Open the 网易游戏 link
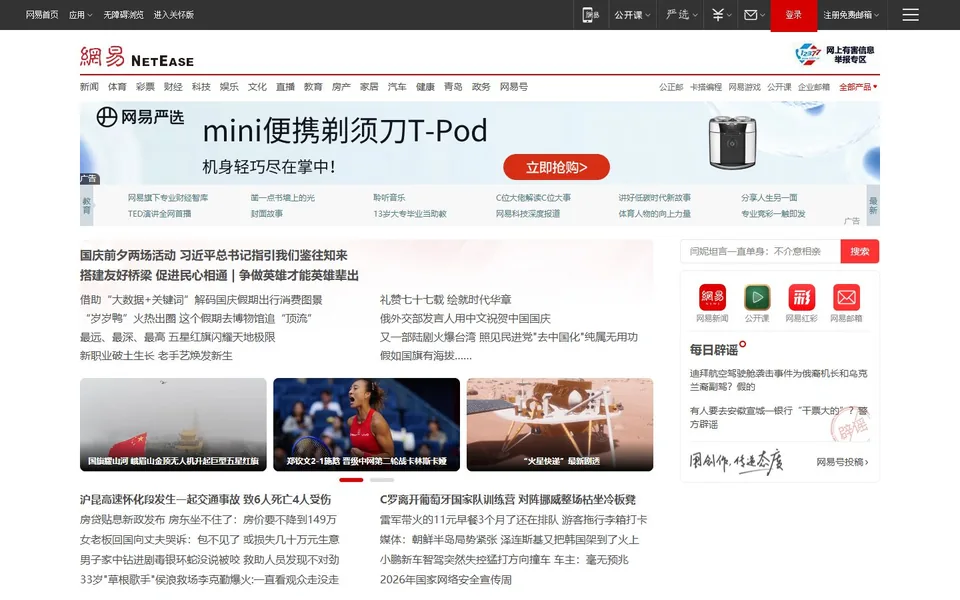 [744, 87]
